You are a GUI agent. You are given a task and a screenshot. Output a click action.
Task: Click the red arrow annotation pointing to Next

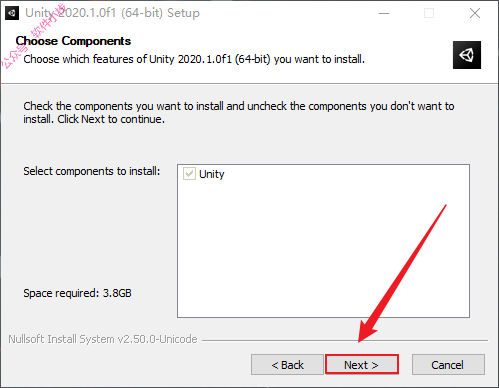pos(402,274)
